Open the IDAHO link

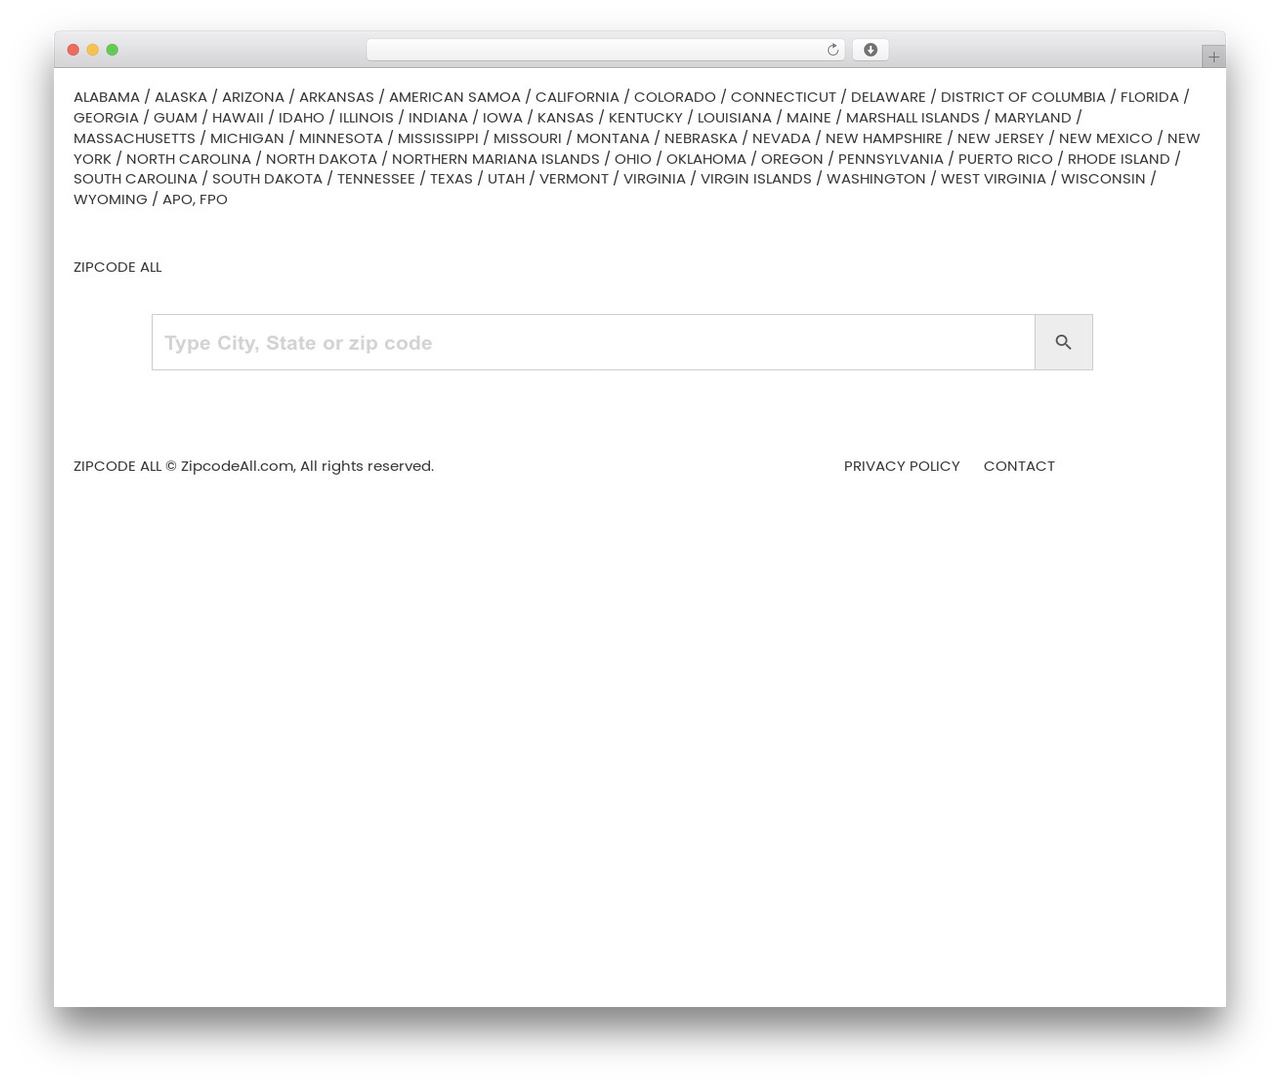click(x=301, y=118)
